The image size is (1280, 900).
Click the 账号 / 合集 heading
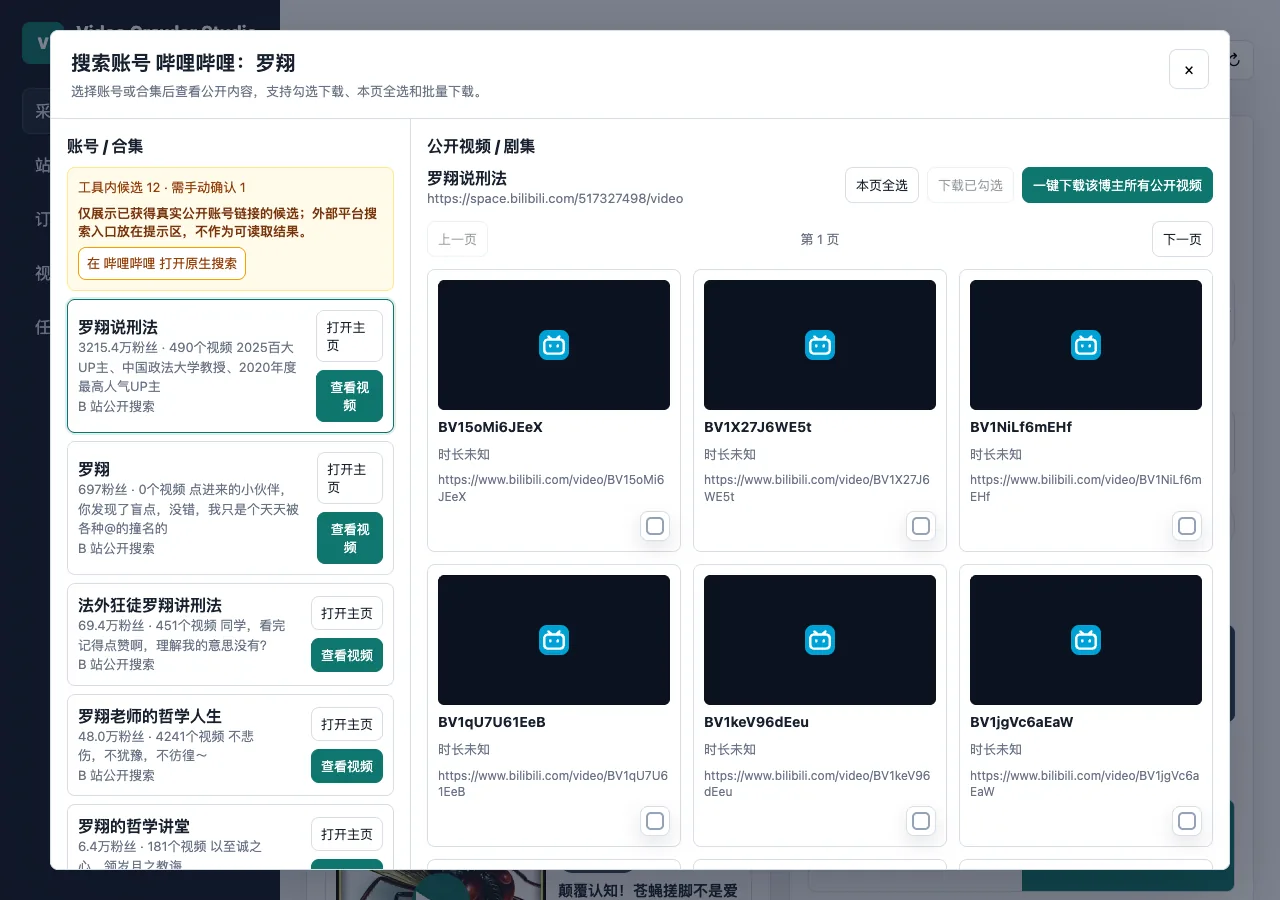pyautogui.click(x=105, y=146)
